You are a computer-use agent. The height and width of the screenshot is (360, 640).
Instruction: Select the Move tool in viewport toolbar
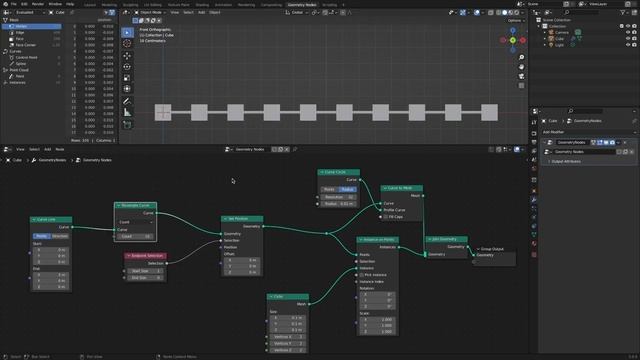[x=127, y=56]
